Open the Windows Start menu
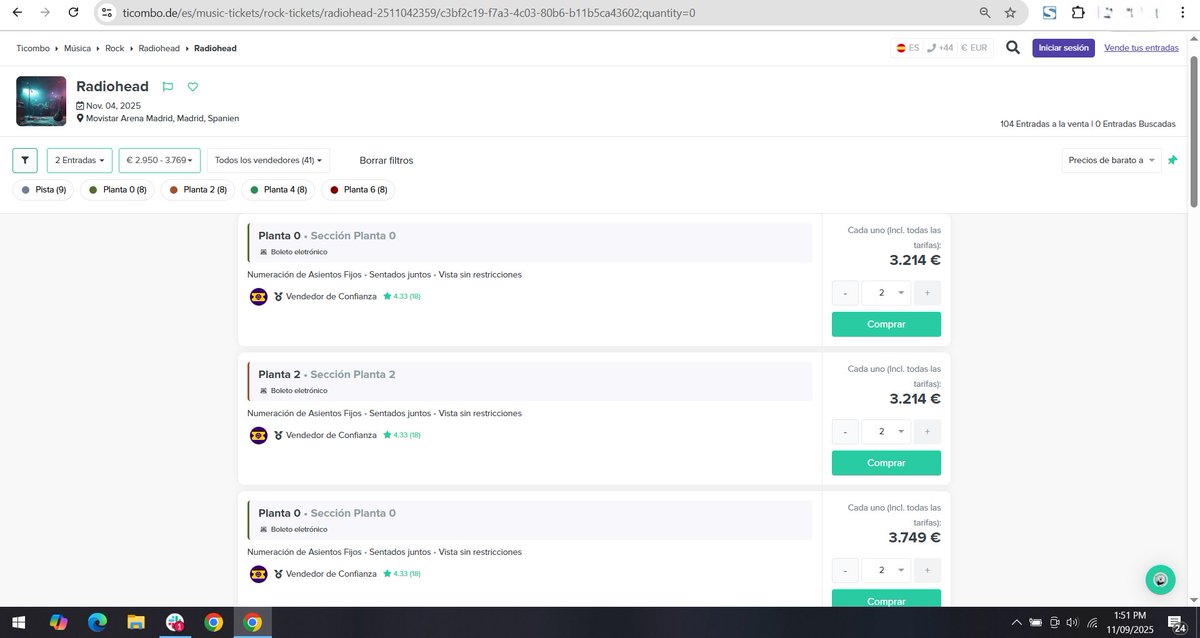 point(19,623)
